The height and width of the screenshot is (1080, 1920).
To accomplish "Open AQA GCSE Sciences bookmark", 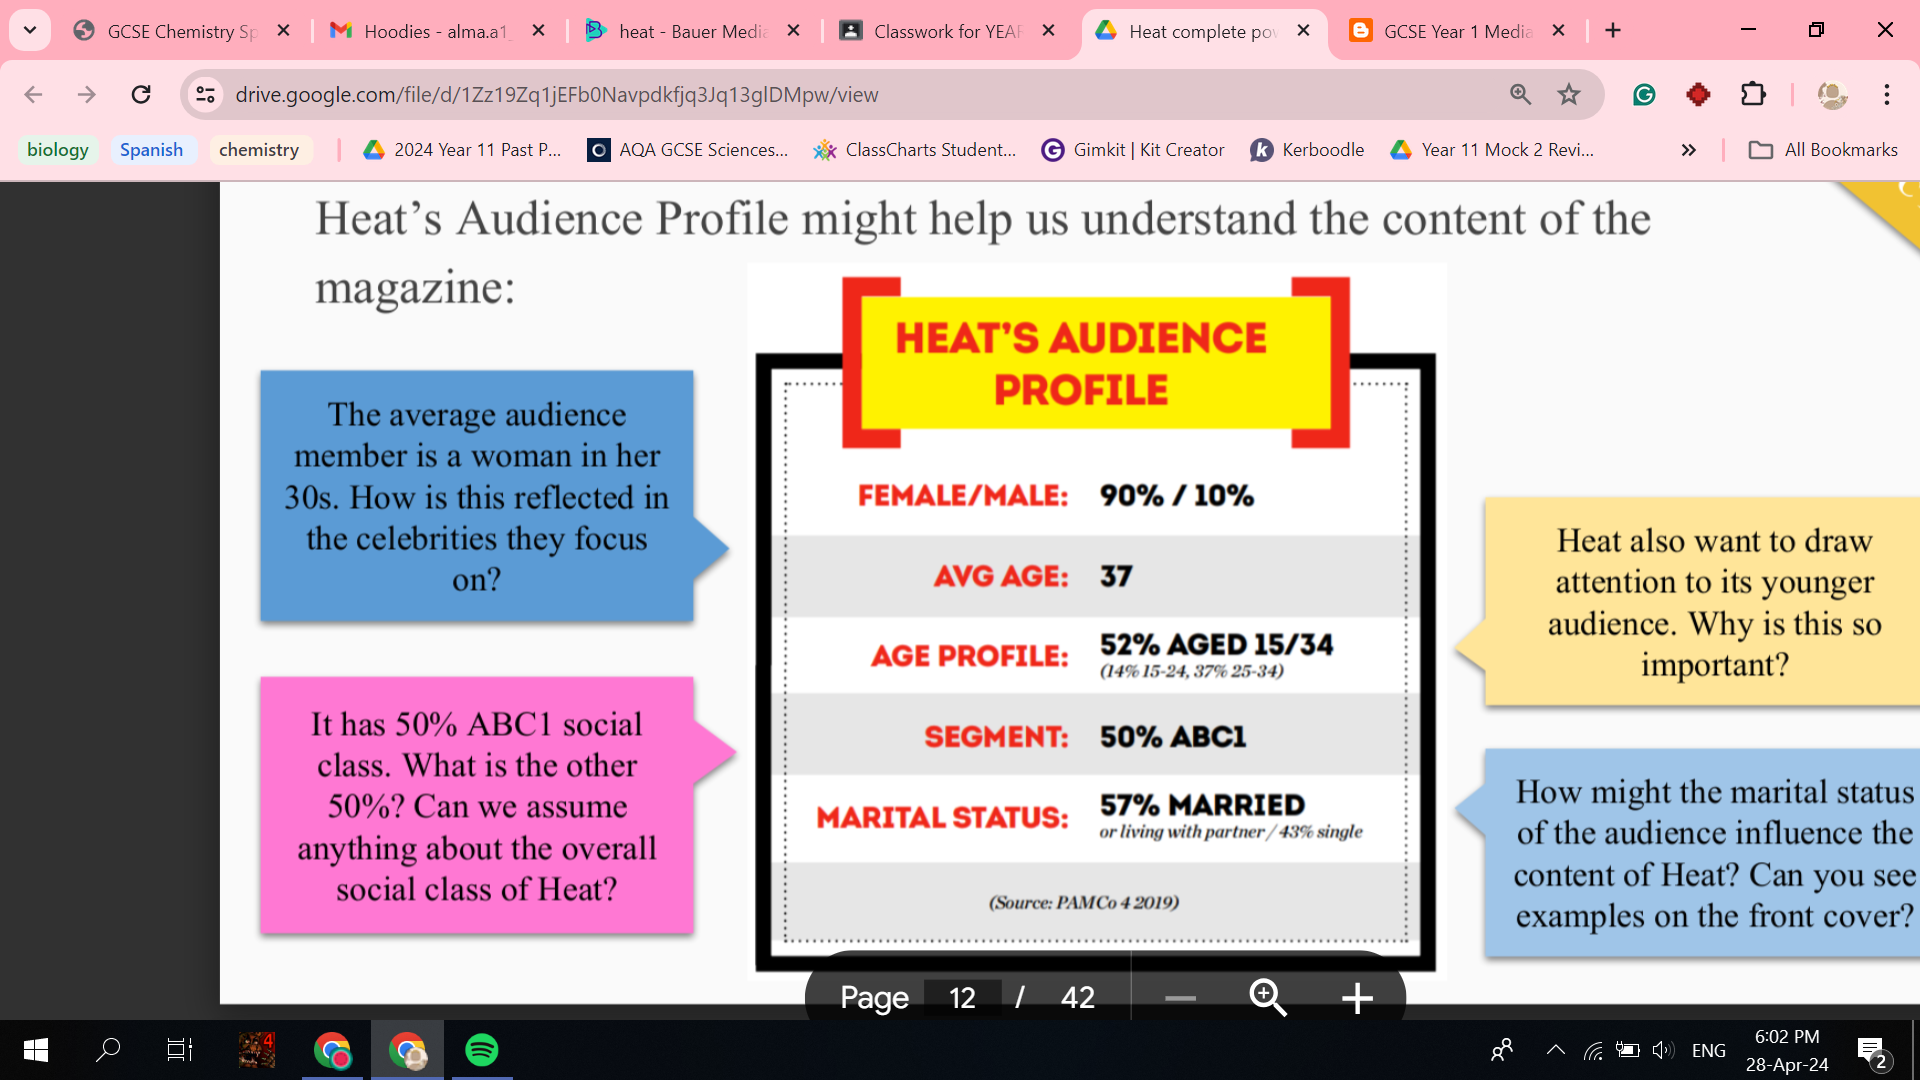I will (688, 150).
